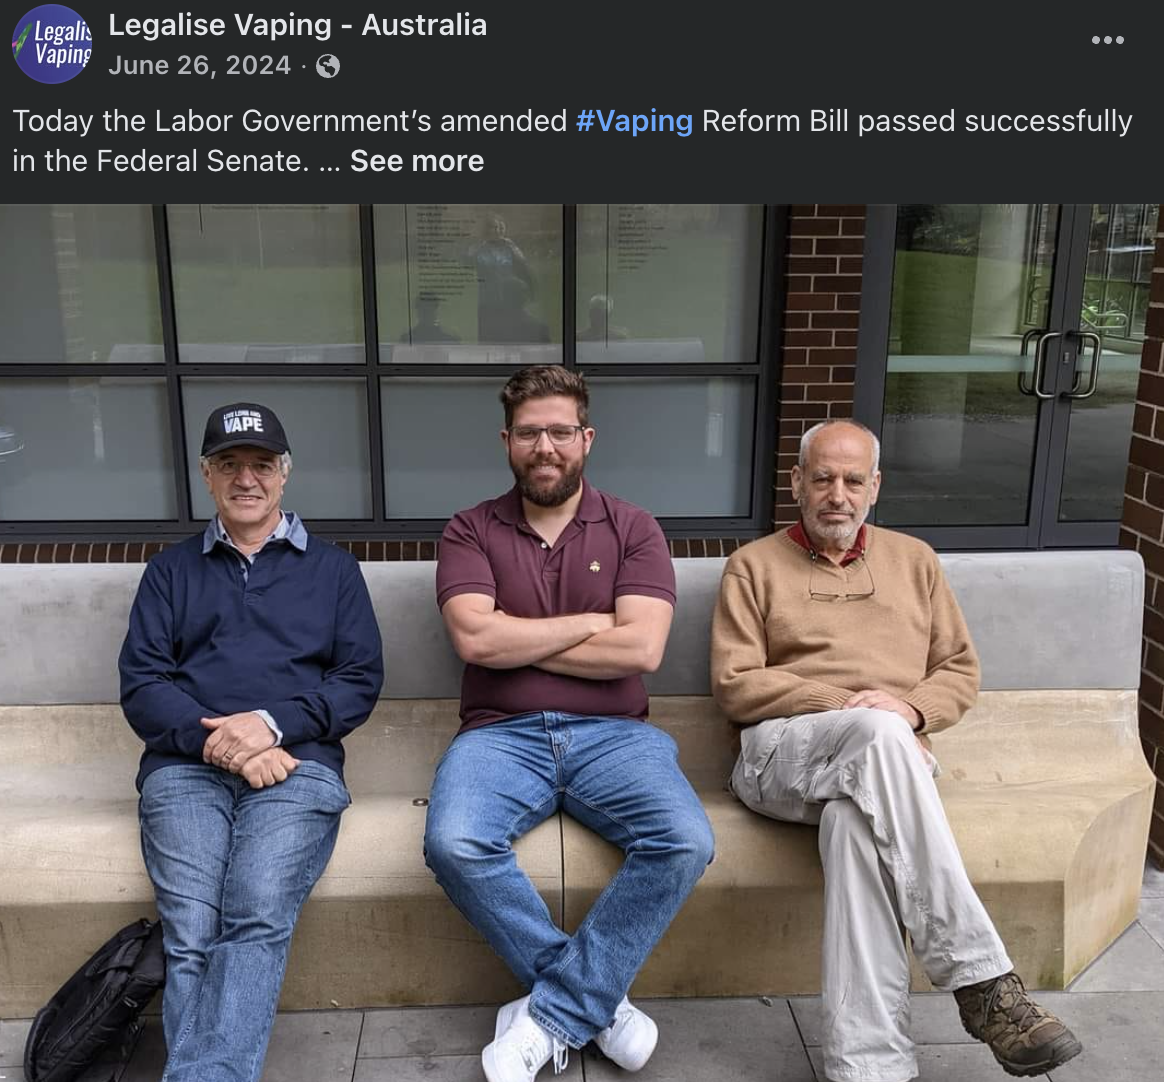The image size is (1164, 1082).
Task: Expand the post with See more
Action: [x=417, y=161]
